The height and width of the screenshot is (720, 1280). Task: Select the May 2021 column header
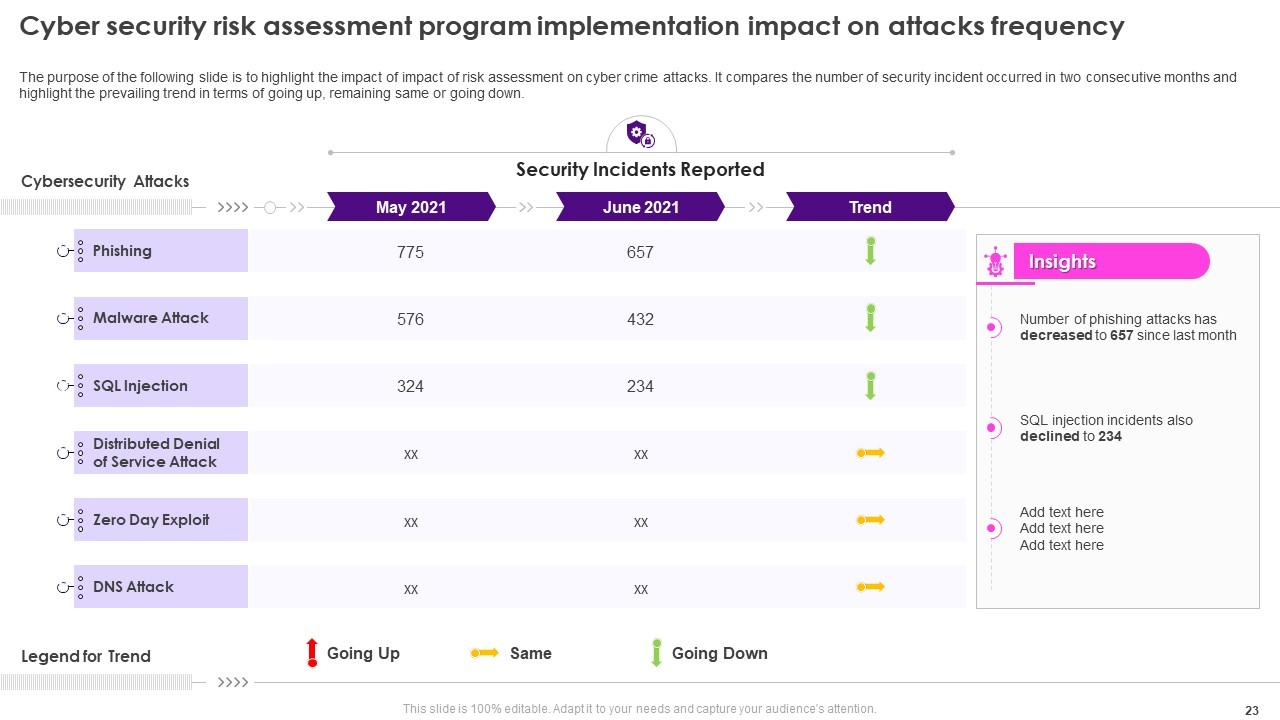pos(411,207)
